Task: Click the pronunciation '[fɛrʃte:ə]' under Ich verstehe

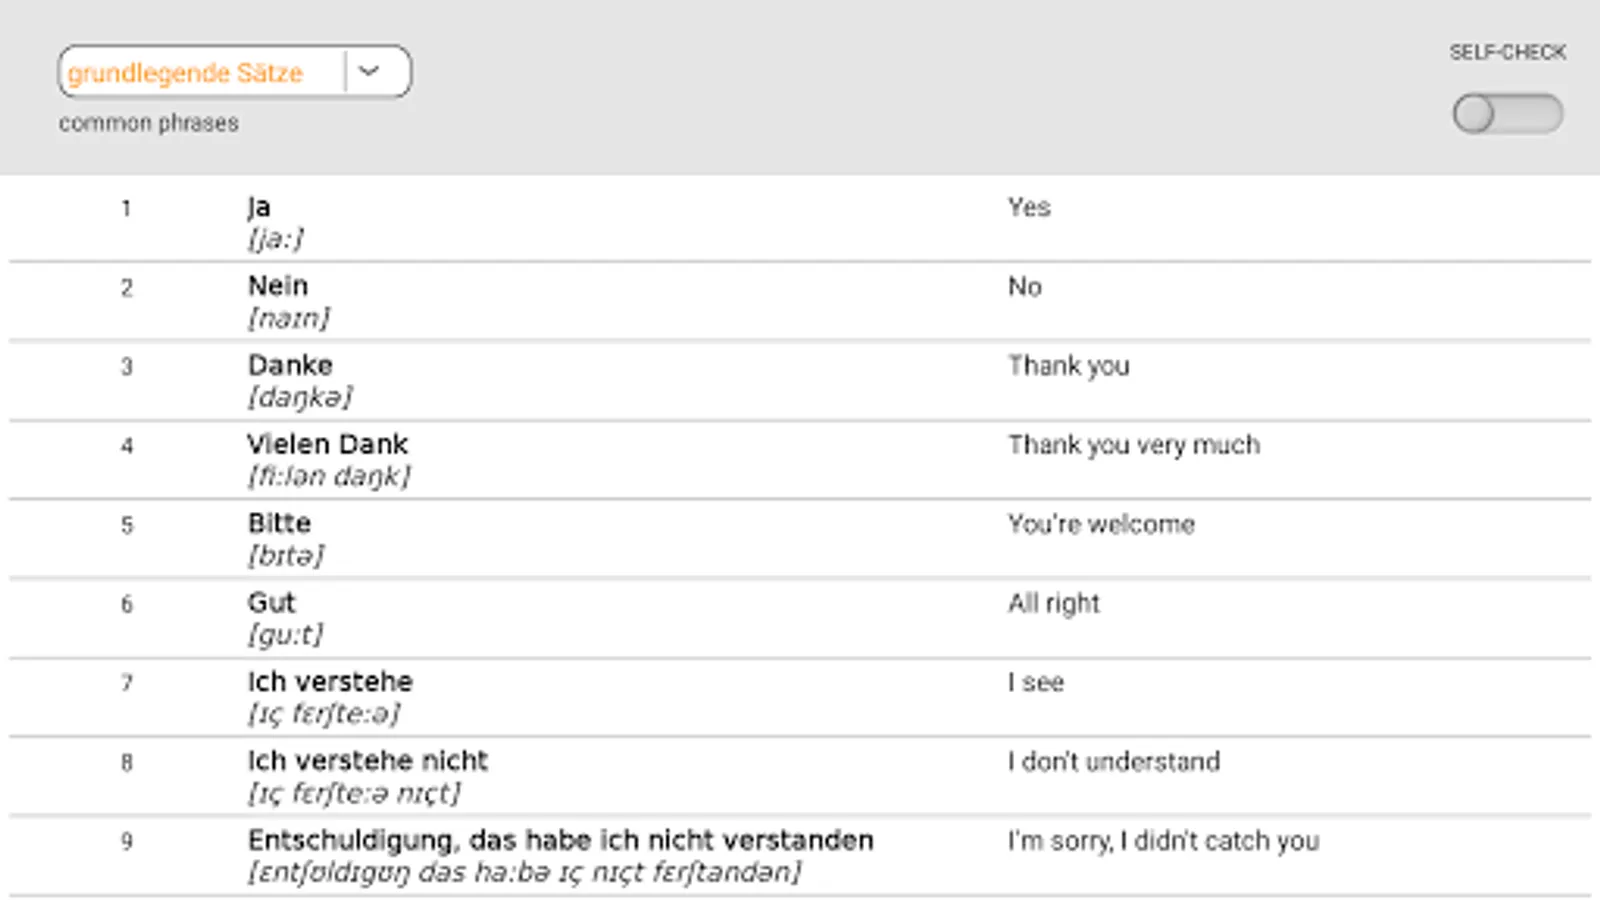Action: point(324,714)
